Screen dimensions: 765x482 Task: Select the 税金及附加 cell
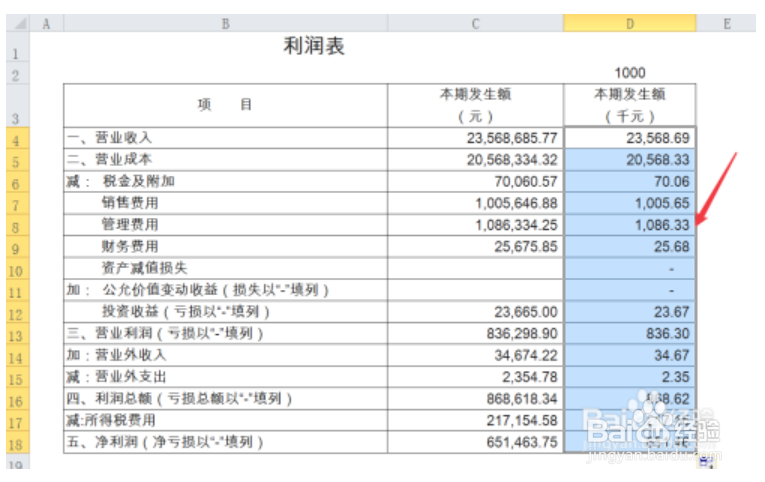225,181
